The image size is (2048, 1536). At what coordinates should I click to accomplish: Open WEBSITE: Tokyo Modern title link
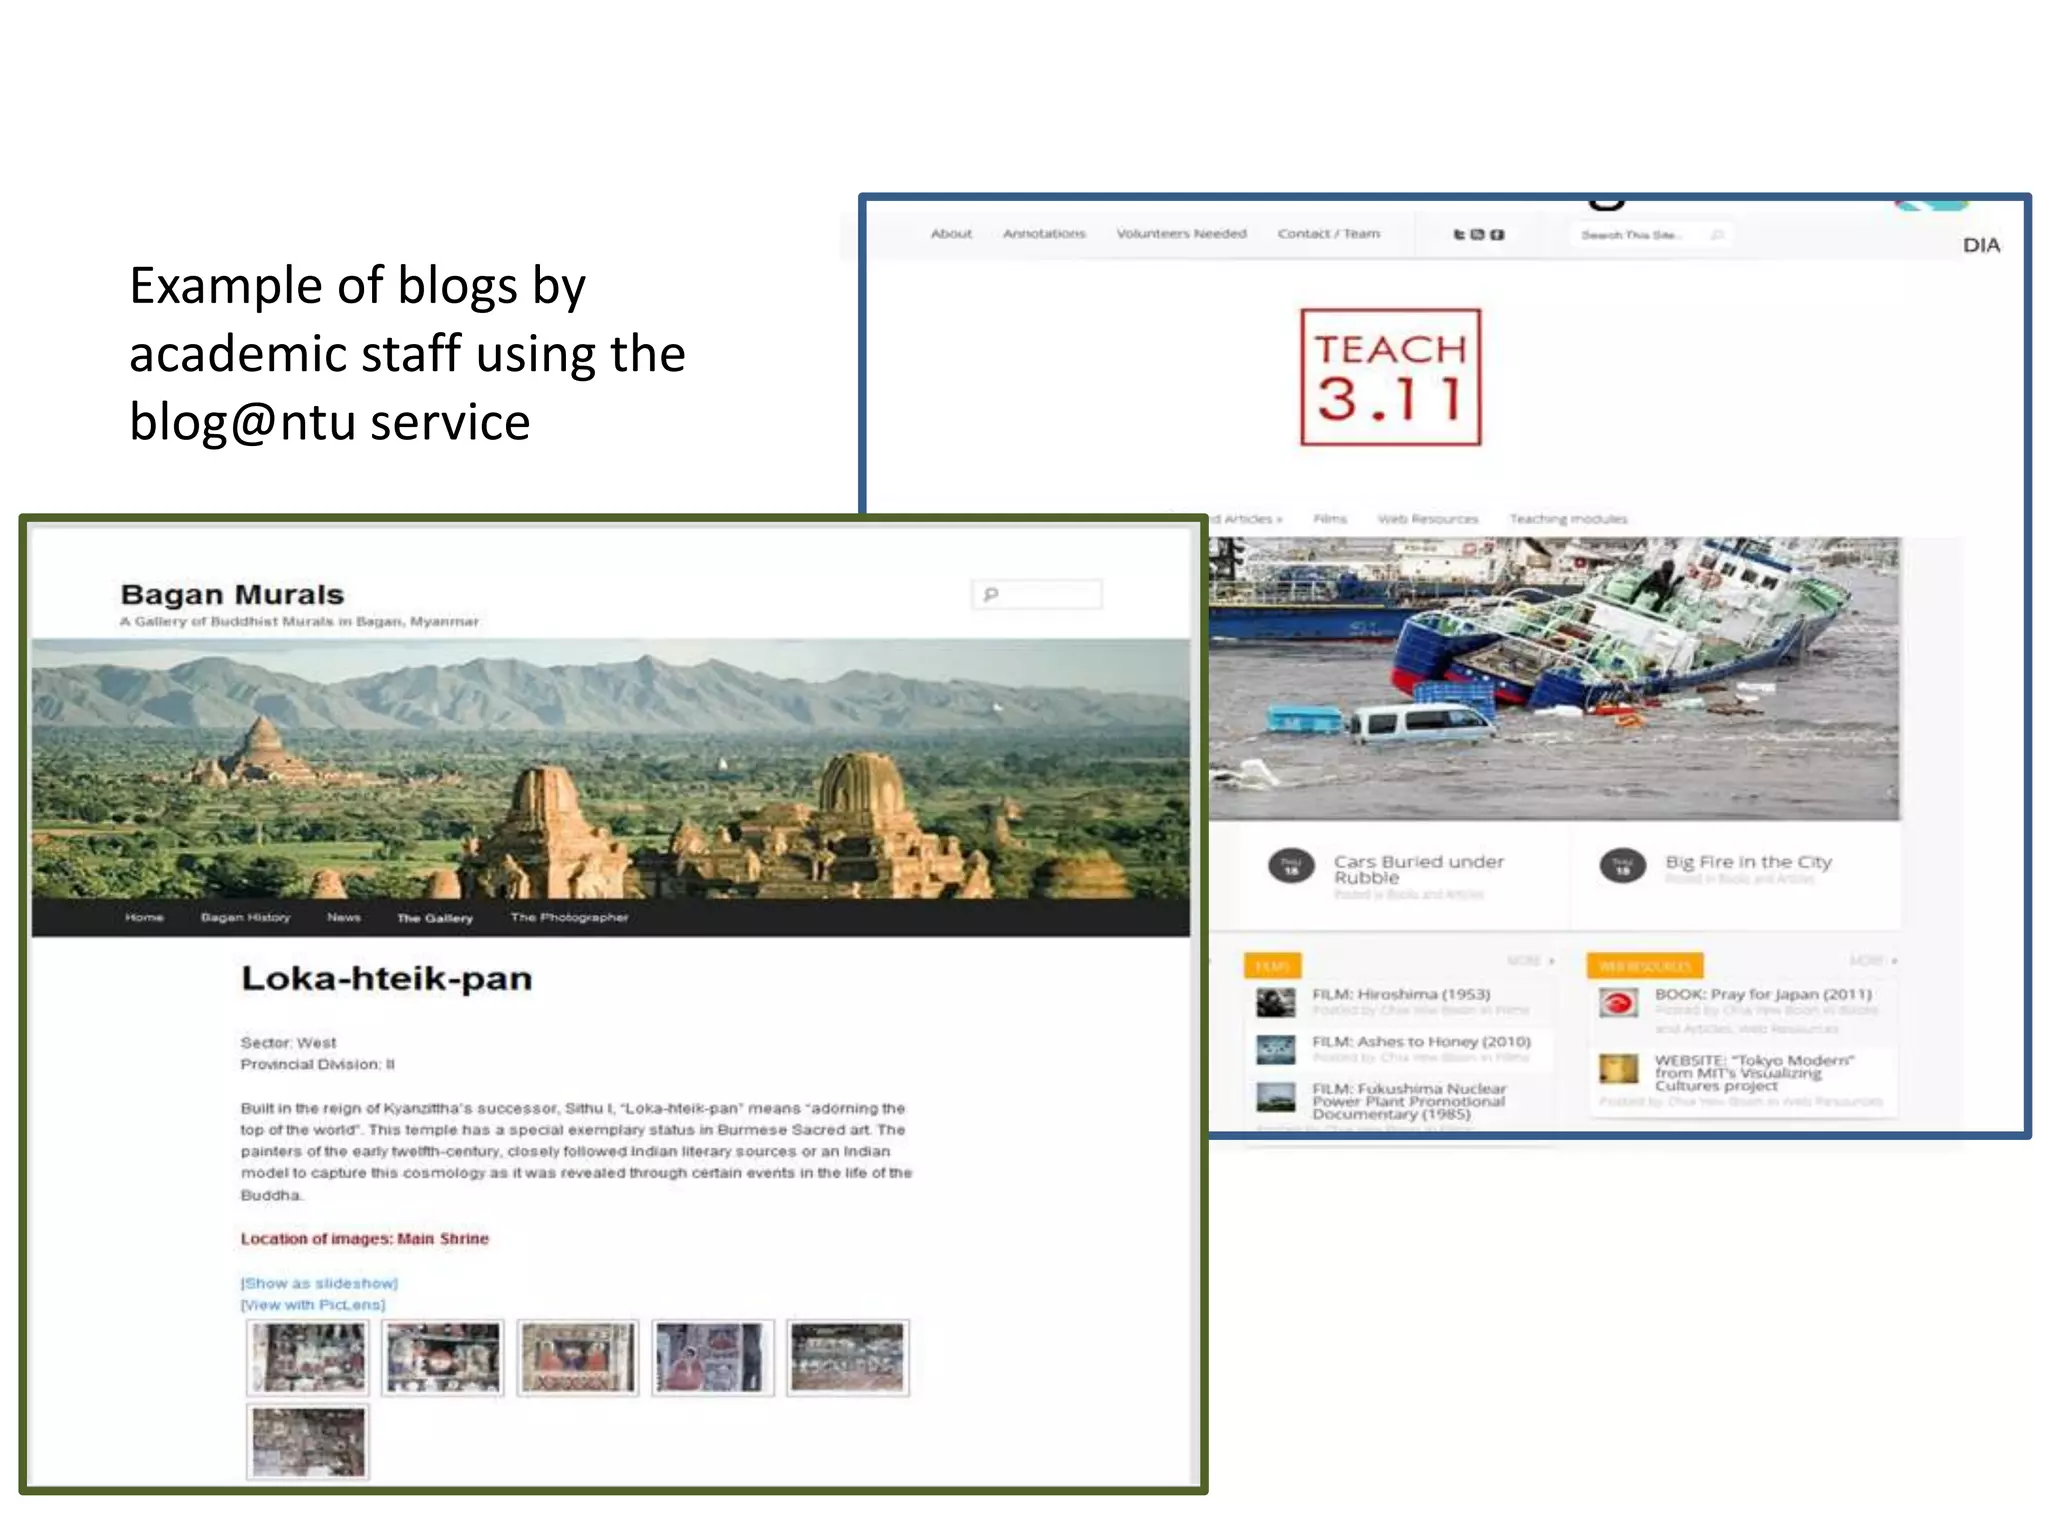click(x=1754, y=1073)
